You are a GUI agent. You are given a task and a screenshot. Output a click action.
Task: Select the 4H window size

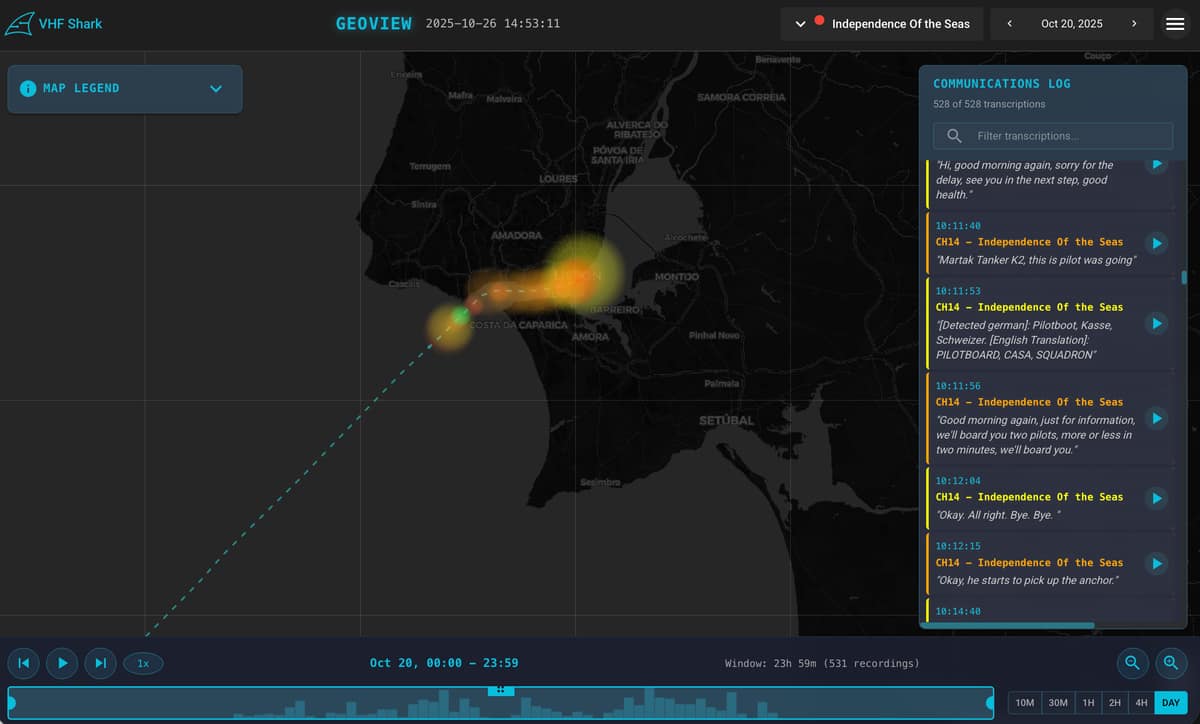point(1141,703)
